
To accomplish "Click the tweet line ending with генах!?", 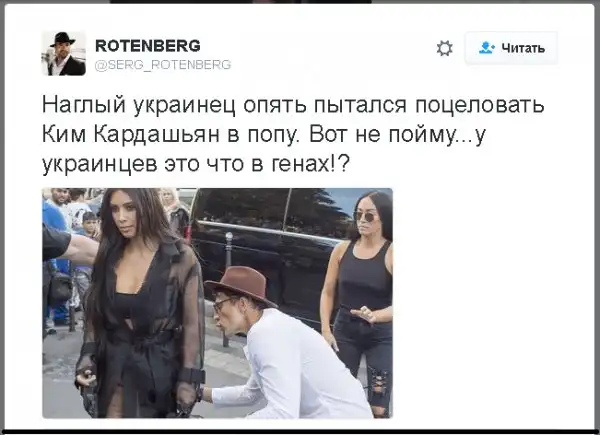I will 196,165.
